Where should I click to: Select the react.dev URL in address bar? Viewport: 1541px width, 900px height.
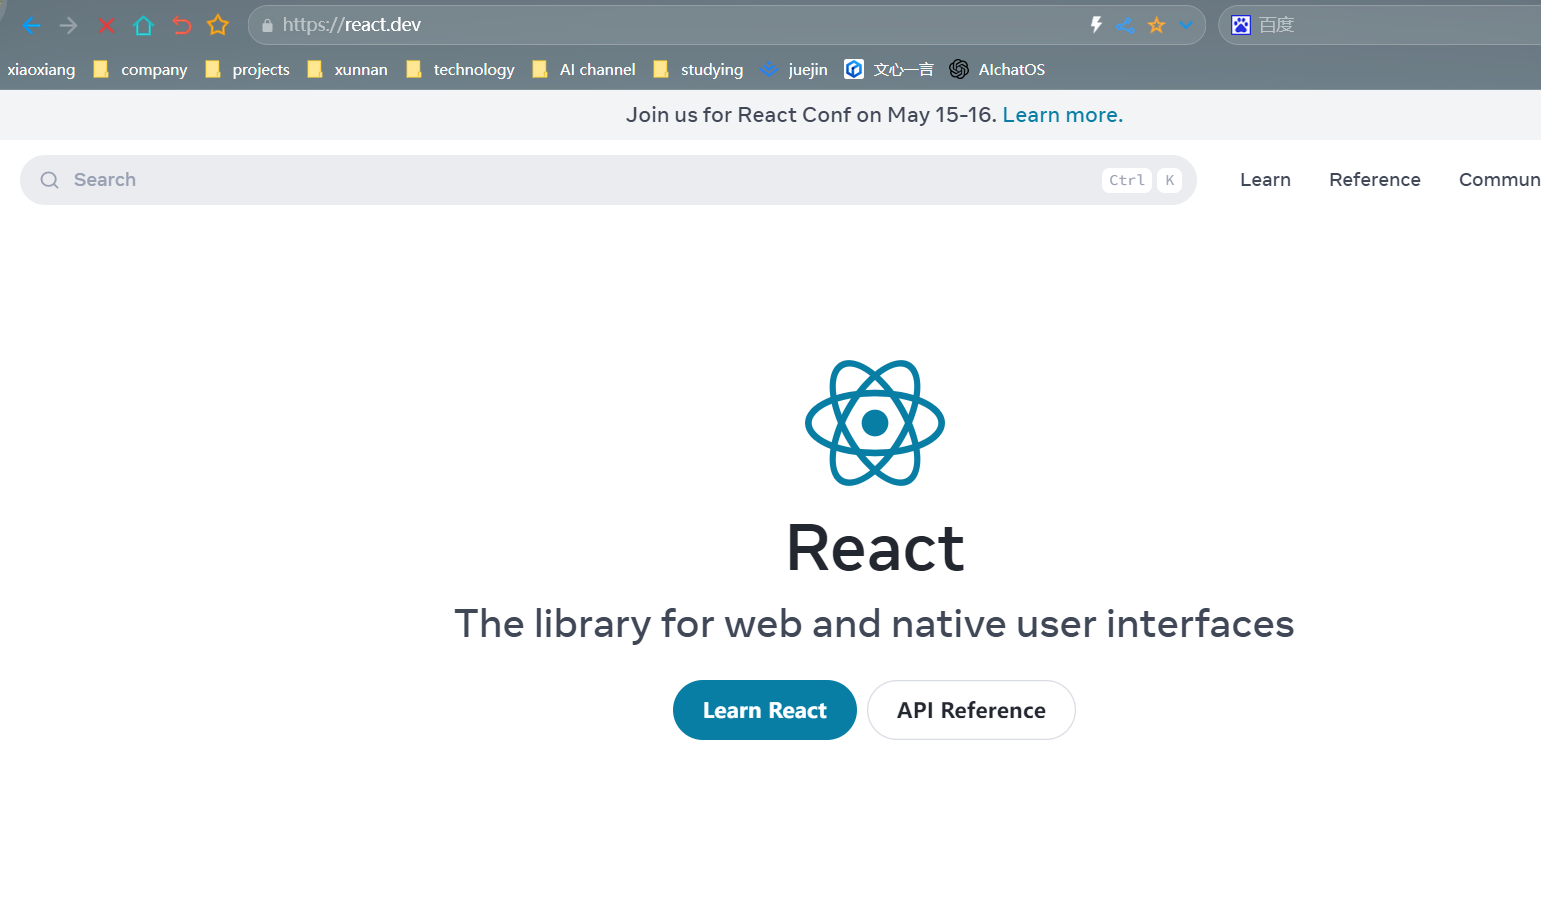pos(352,25)
